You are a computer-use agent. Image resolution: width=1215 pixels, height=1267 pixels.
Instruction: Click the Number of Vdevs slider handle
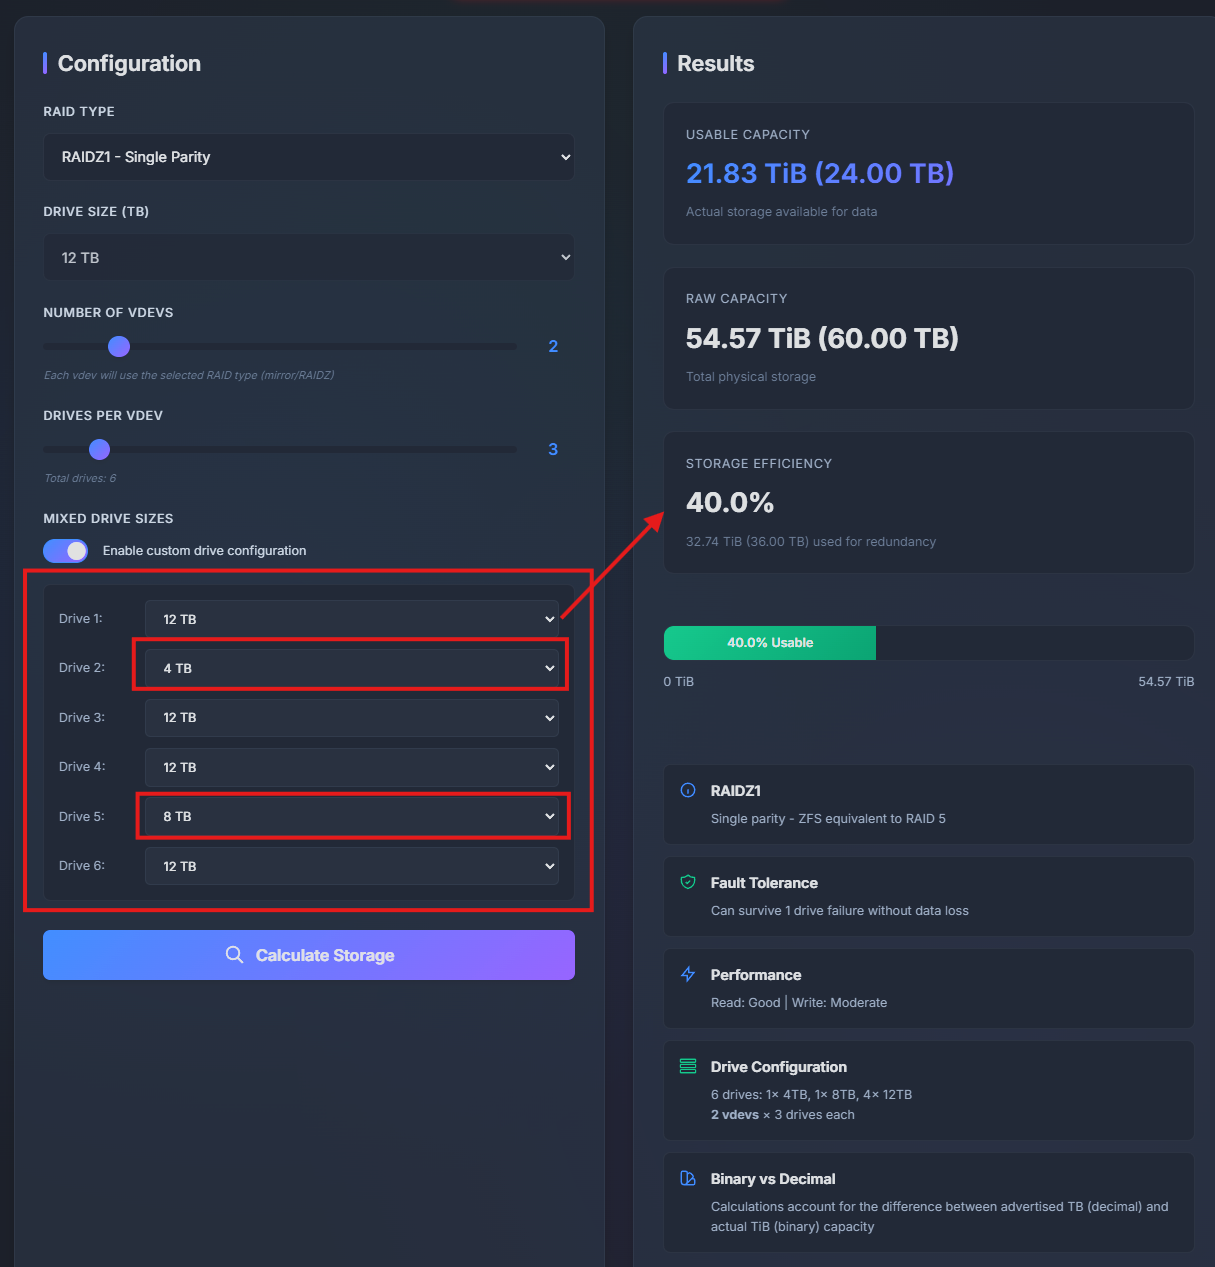tap(119, 346)
